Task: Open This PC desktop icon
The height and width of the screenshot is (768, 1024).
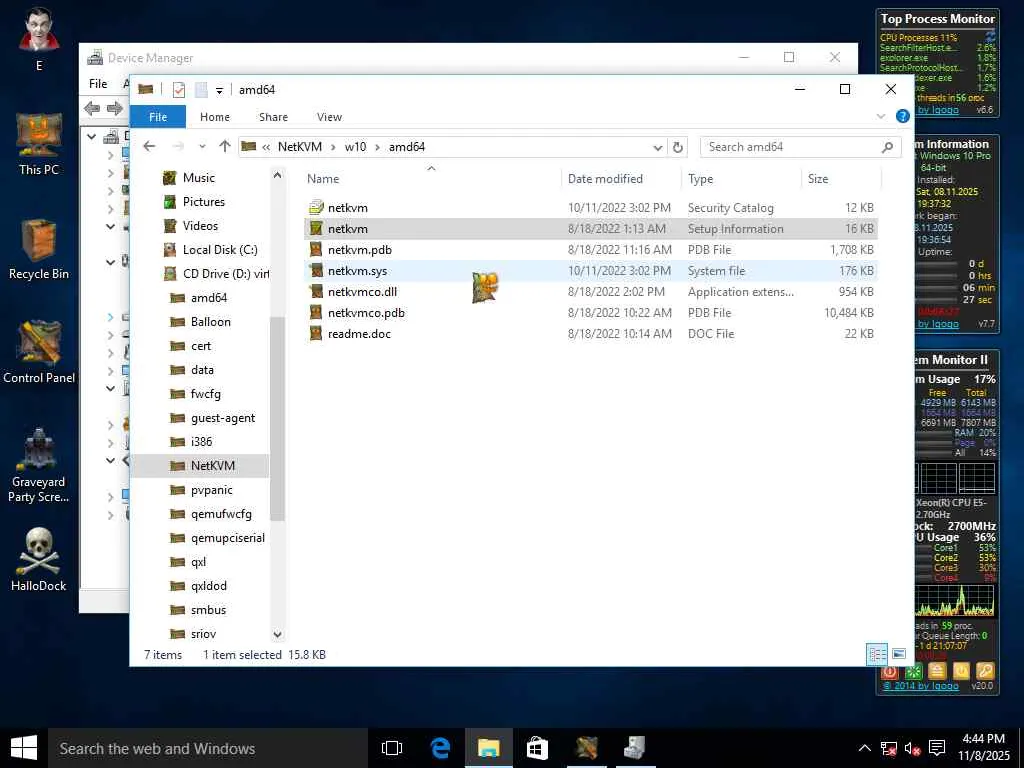Action: [39, 144]
